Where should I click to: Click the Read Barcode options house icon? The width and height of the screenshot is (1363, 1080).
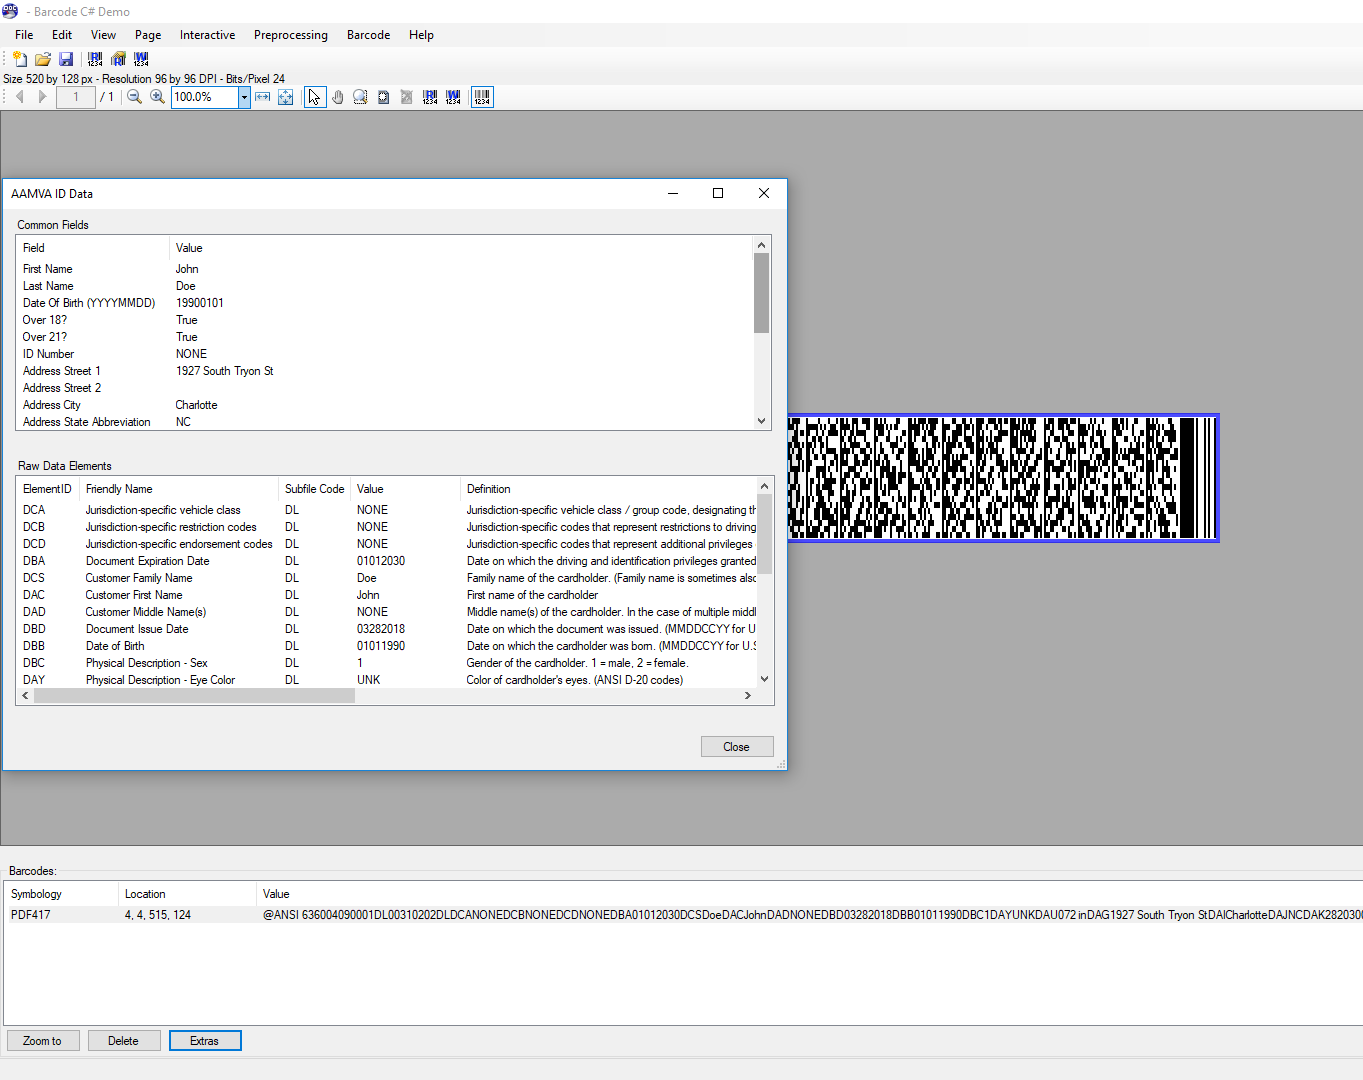point(118,59)
